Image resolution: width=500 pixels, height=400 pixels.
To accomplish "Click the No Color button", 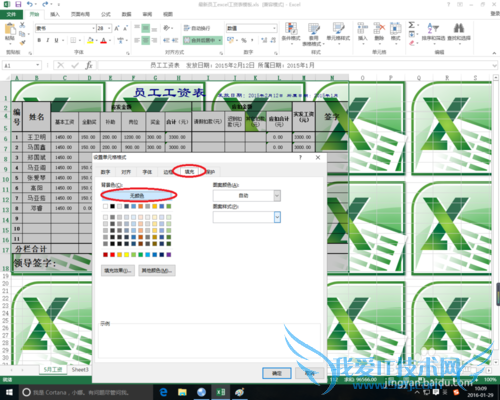I will [137, 196].
